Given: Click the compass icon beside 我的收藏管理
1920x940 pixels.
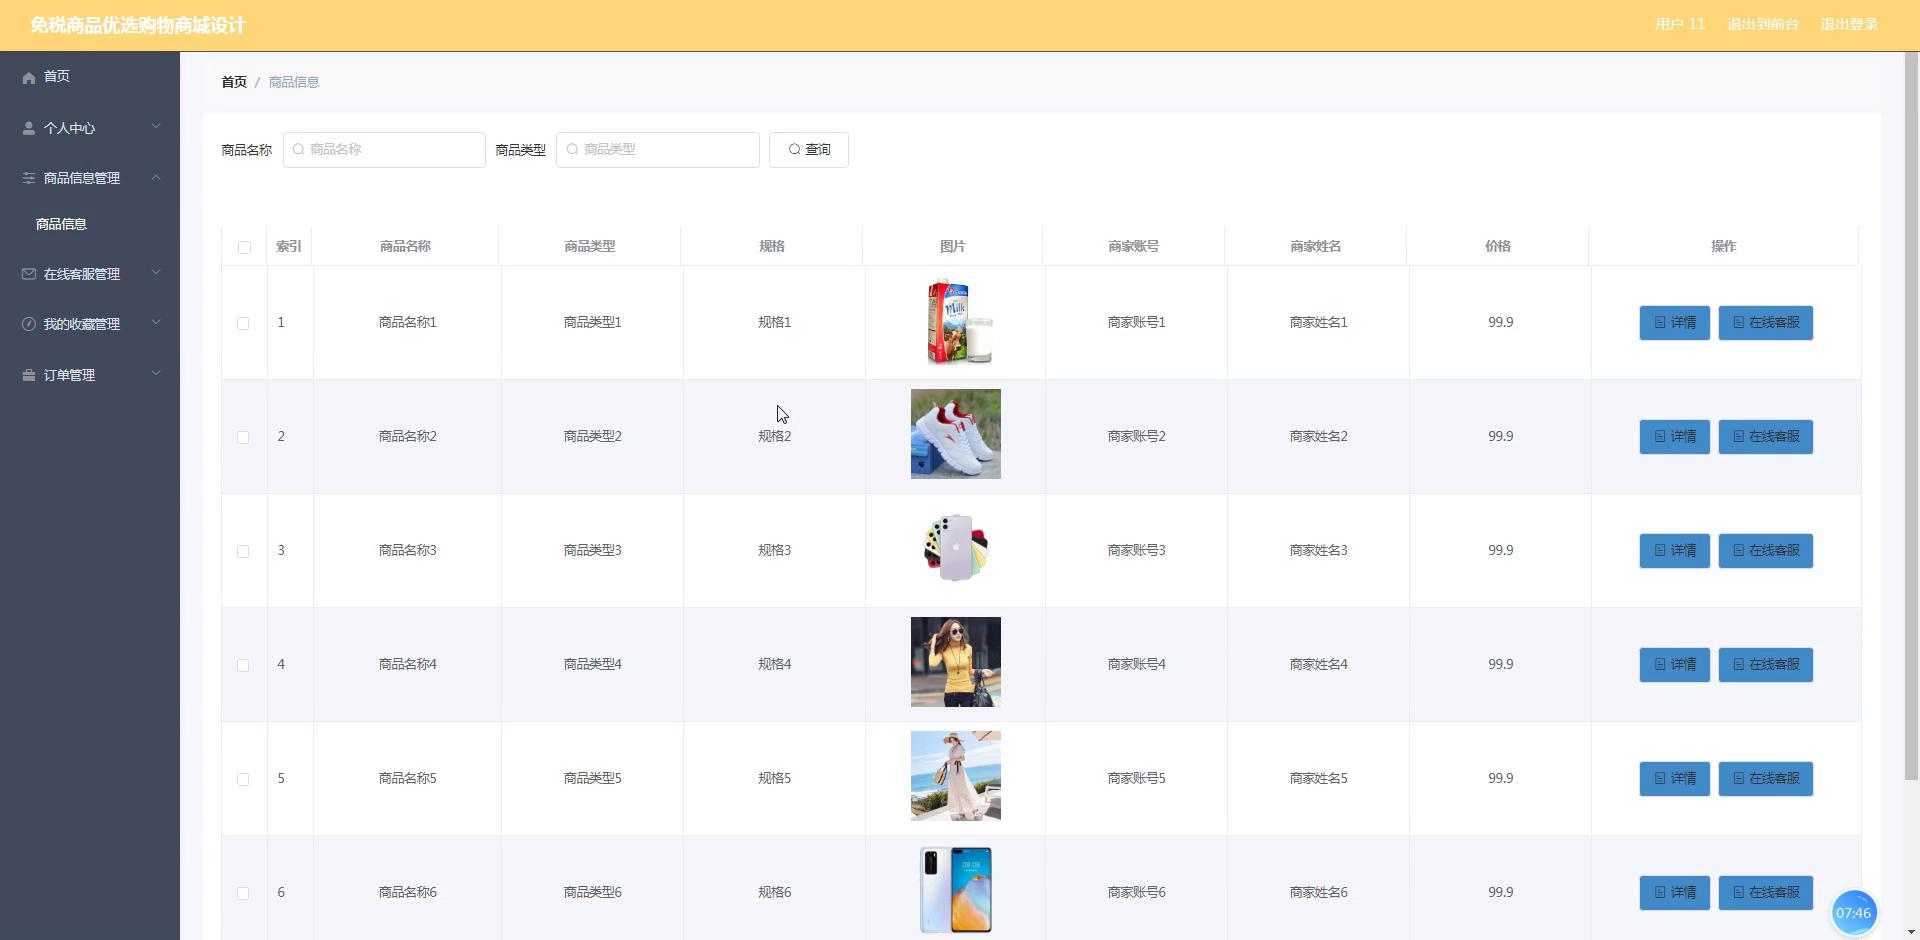Looking at the screenshot, I should 29,324.
